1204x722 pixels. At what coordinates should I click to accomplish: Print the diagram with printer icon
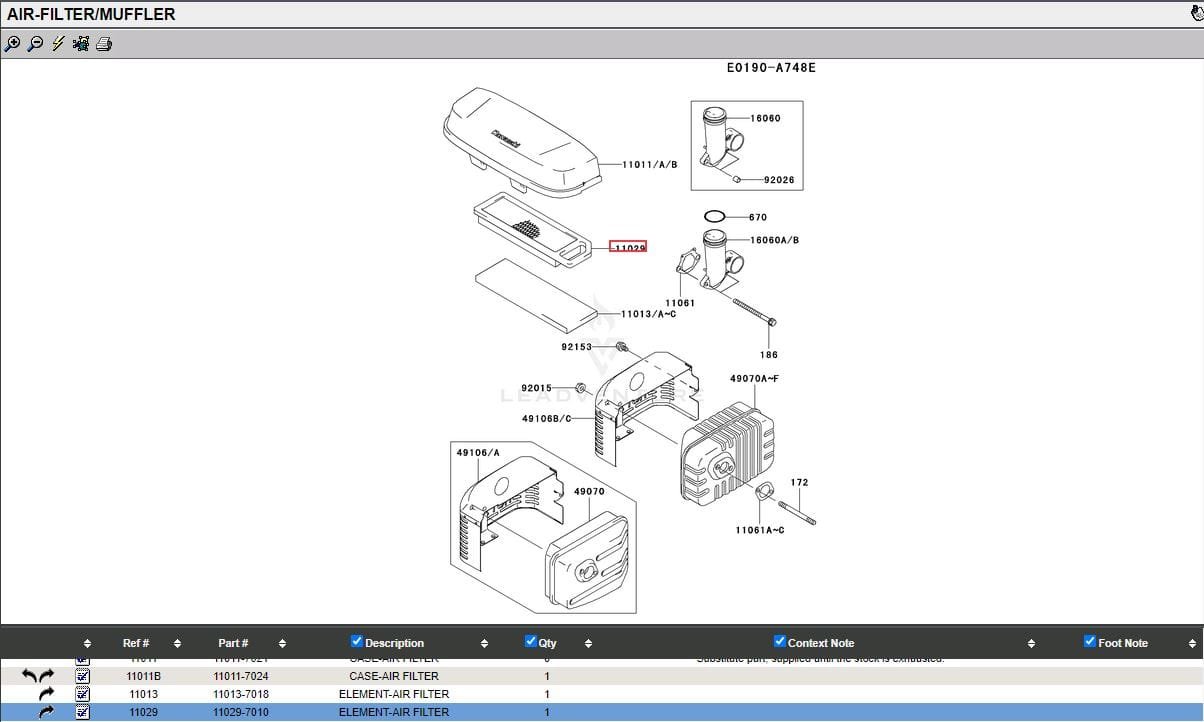pyautogui.click(x=105, y=44)
